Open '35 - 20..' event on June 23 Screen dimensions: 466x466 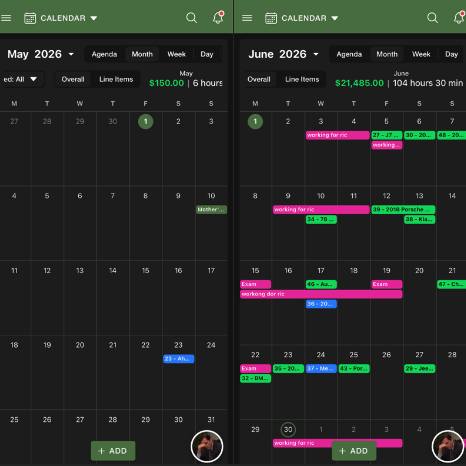(288, 368)
